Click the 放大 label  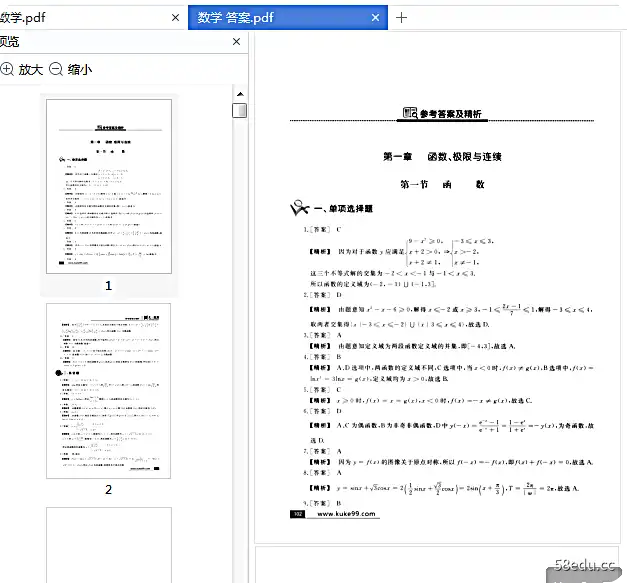[30, 70]
